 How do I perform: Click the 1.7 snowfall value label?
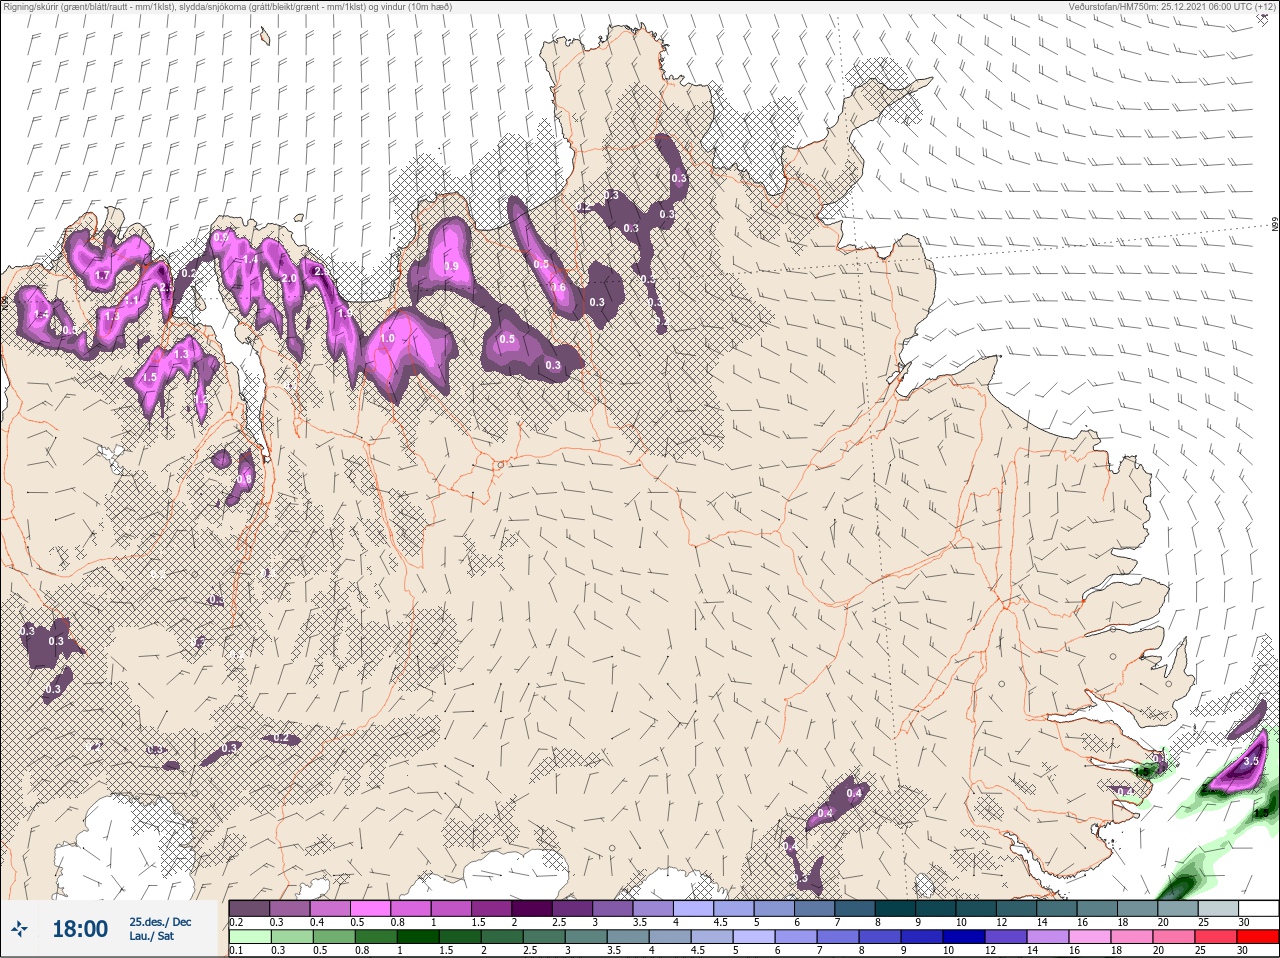pyautogui.click(x=101, y=275)
